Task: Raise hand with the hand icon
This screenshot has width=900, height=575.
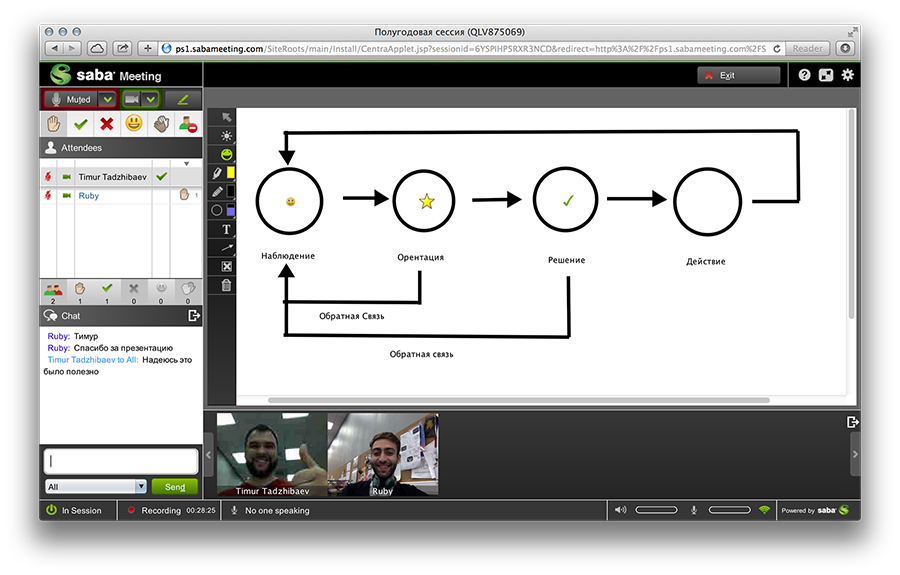Action: 53,124
